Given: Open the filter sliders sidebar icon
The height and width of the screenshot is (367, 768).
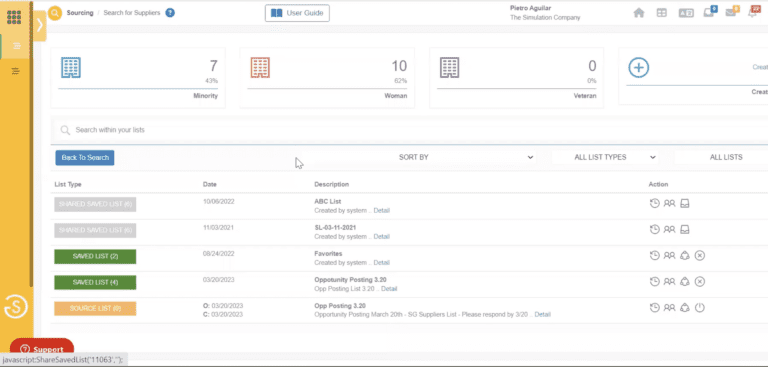Looking at the screenshot, I should pos(16,71).
